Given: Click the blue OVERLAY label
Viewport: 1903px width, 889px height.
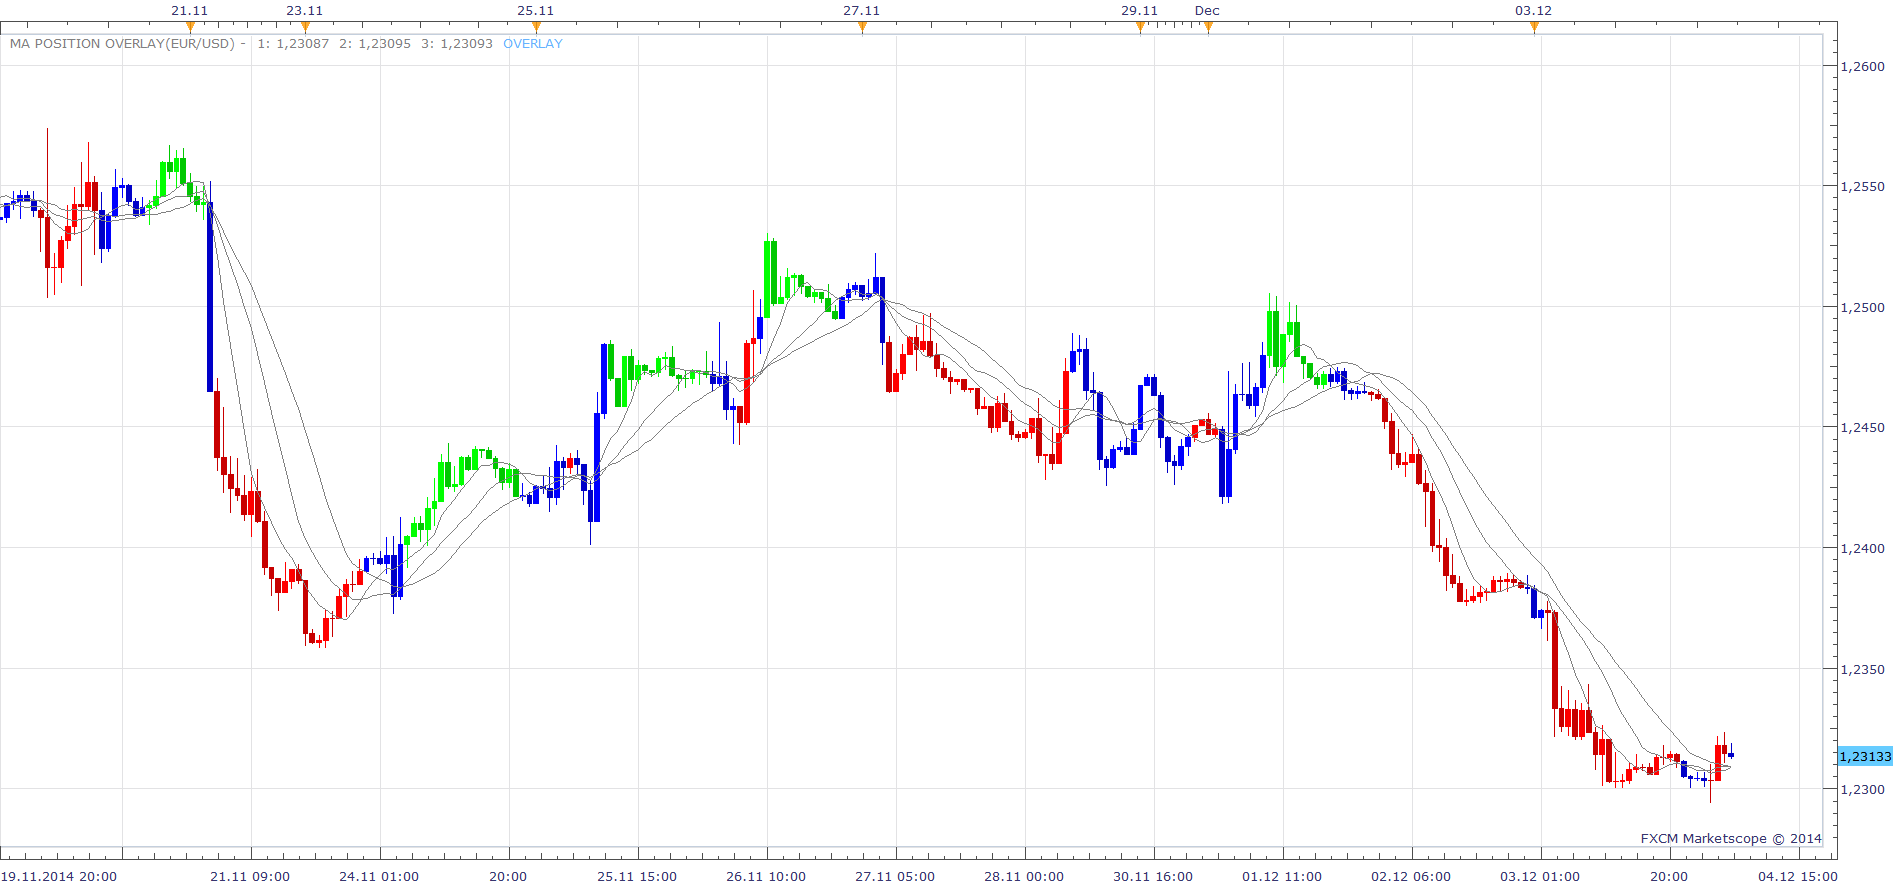Looking at the screenshot, I should coord(533,44).
